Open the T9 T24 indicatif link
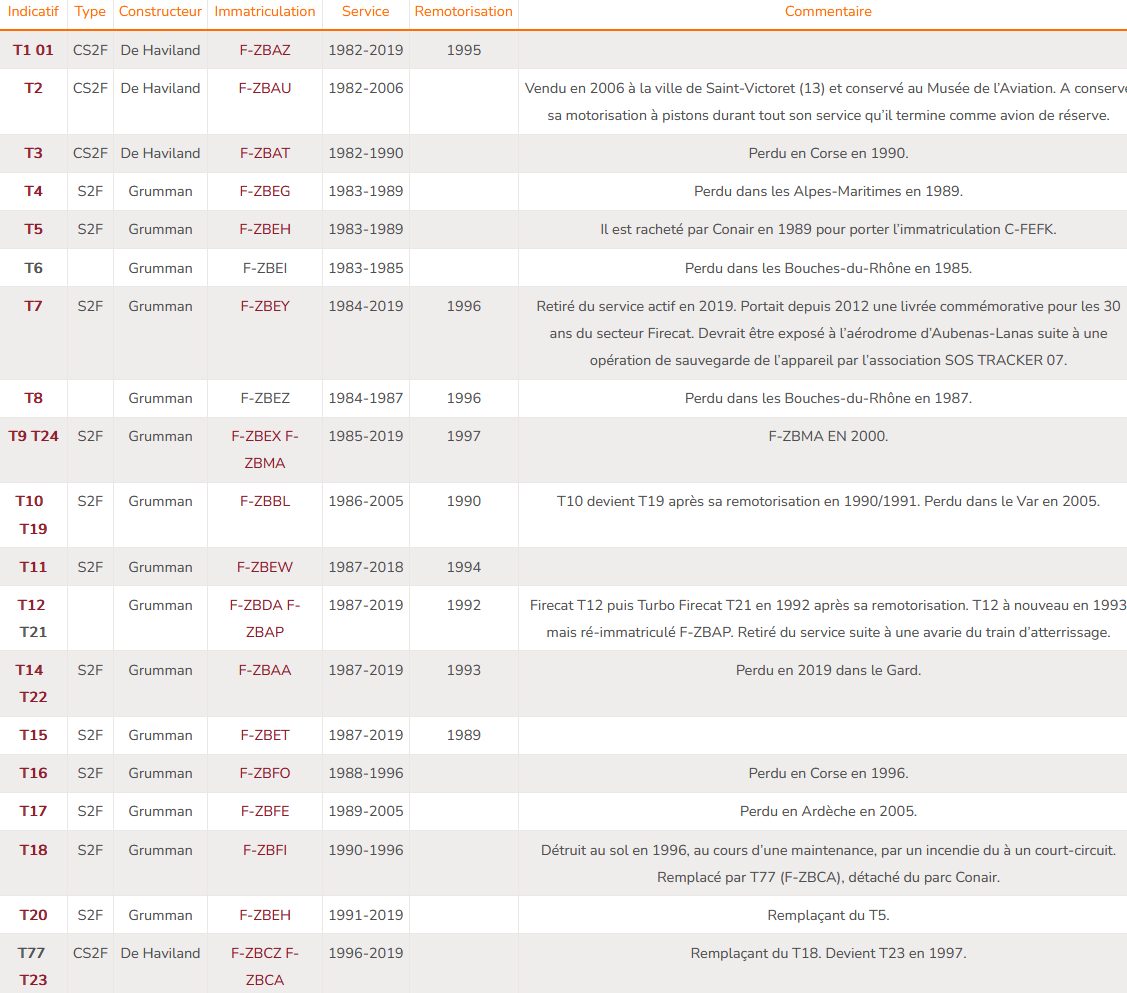Image resolution: width=1127 pixels, height=993 pixels. pyautogui.click(x=33, y=436)
